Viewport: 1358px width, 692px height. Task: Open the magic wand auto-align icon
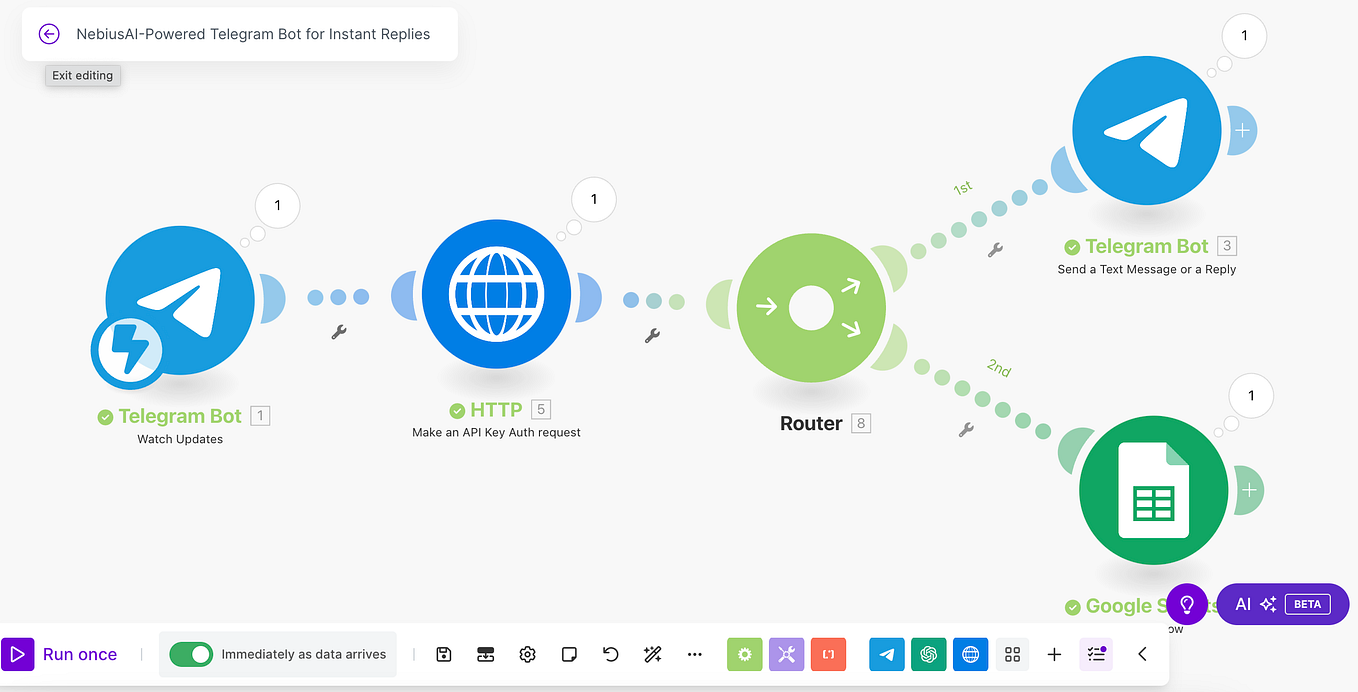coord(652,654)
